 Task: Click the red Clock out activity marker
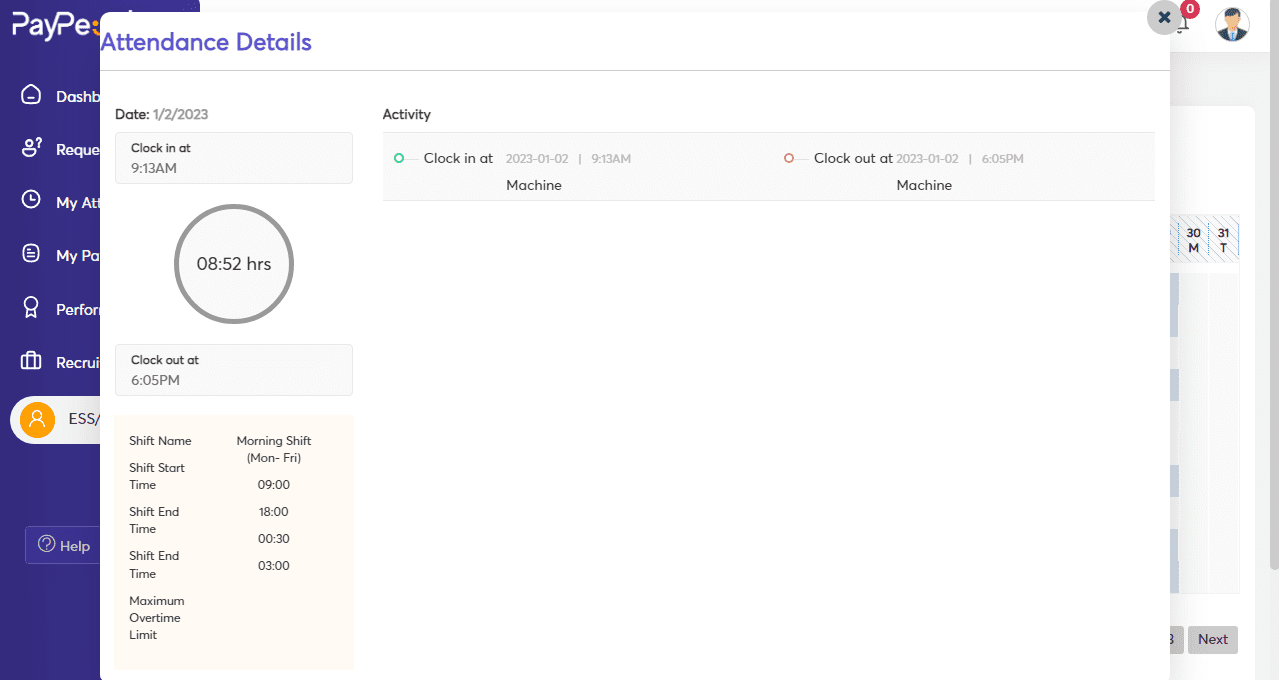pos(789,158)
